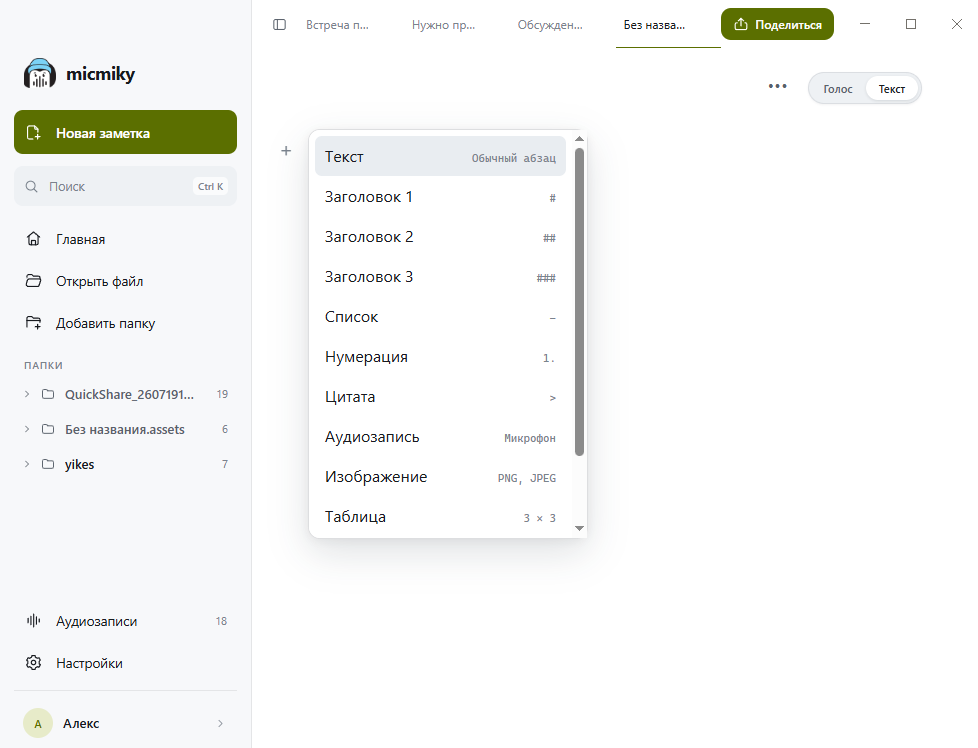Insert a Таблица 3 × 3

[440, 517]
